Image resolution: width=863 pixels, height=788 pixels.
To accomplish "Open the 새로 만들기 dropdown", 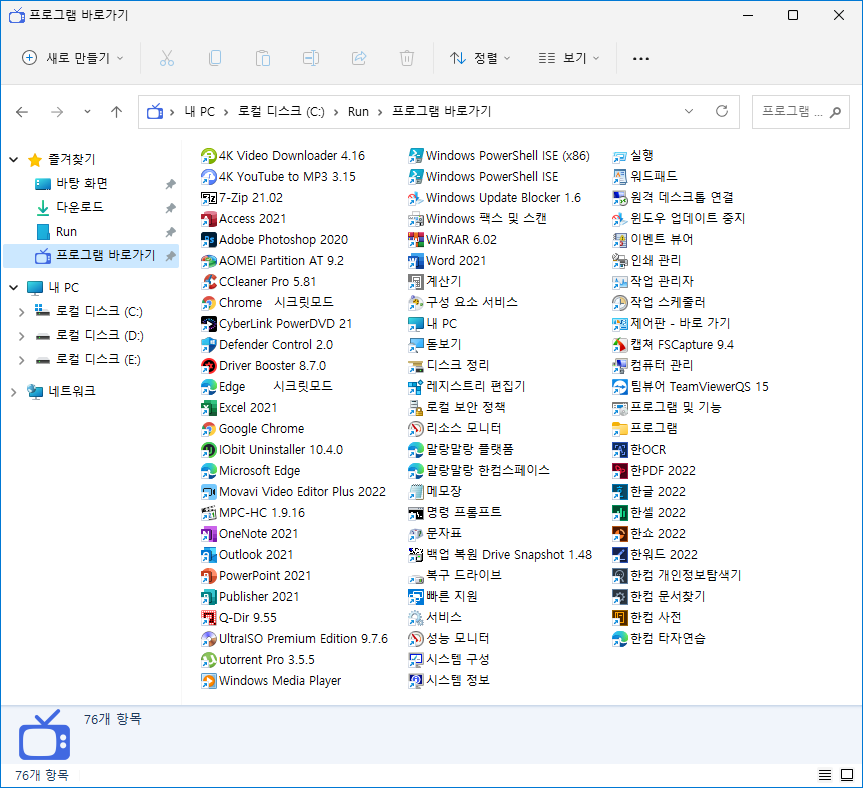I will 73,58.
